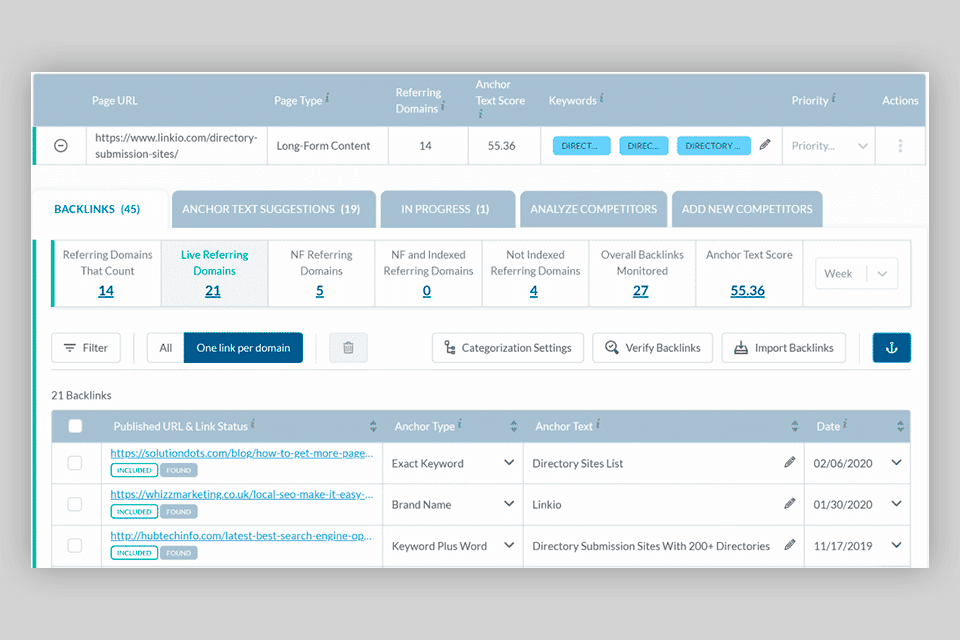Collapse the linkio.com page row
Screen dimensions: 960x640
point(60,144)
